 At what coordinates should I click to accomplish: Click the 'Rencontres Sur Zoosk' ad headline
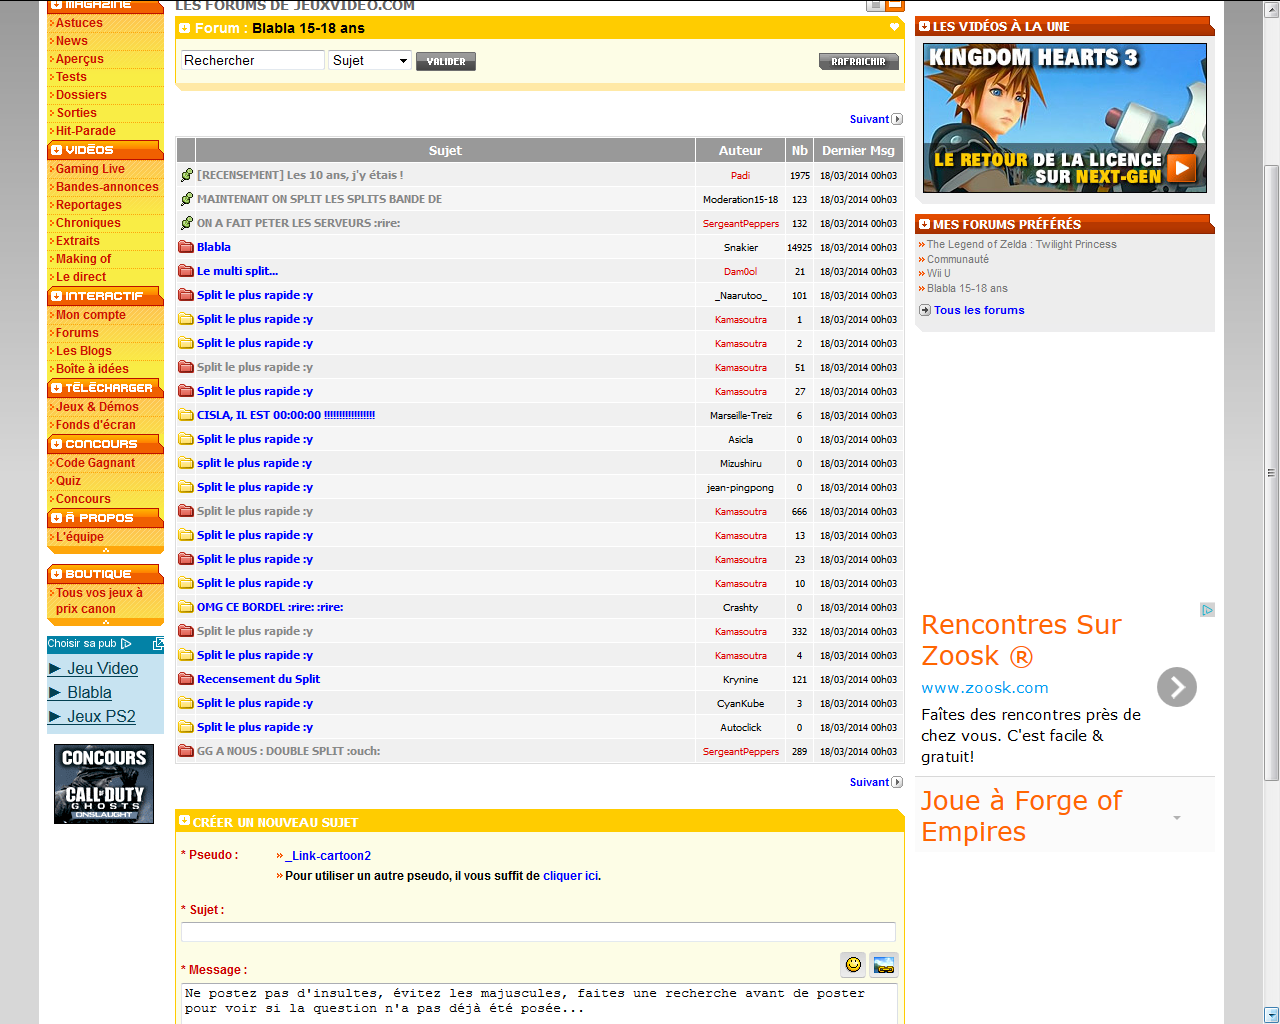(1021, 640)
